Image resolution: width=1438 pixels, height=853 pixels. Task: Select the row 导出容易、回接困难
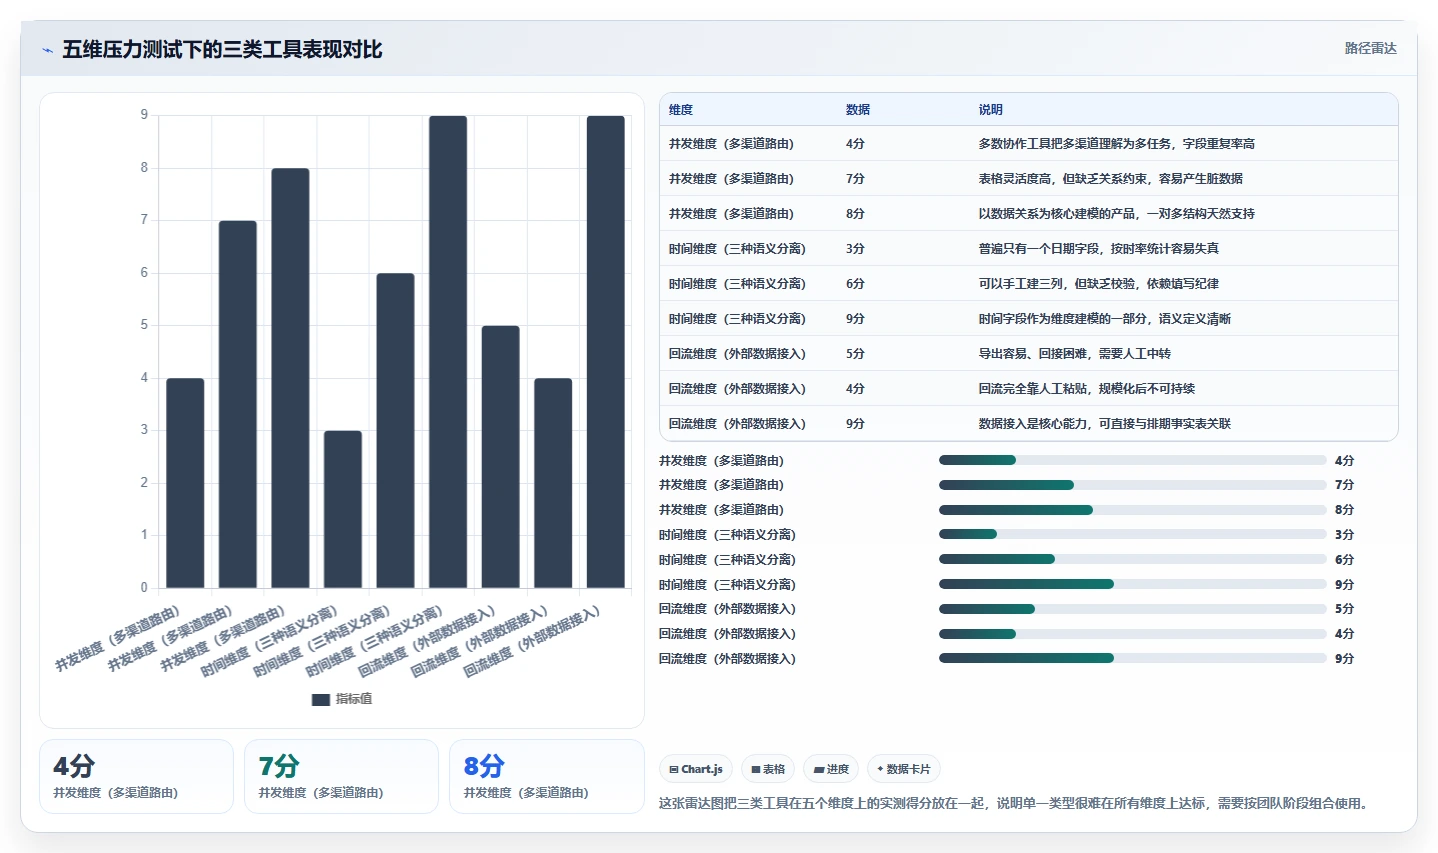[x=1028, y=354]
